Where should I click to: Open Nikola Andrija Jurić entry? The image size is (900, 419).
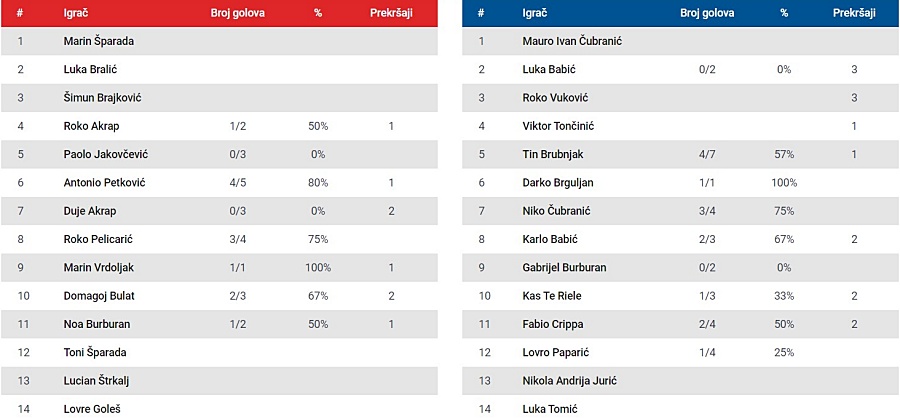click(x=569, y=381)
